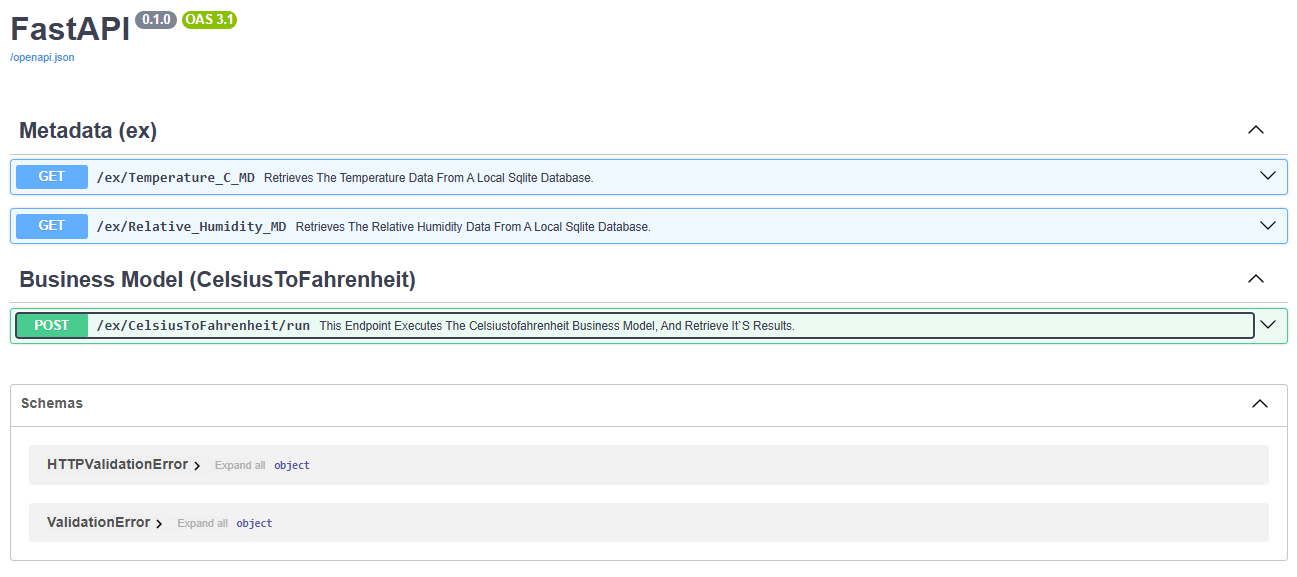Image resolution: width=1297 pixels, height=577 pixels.
Task: Click the HTTPValidationError schema name
Action: pos(117,464)
